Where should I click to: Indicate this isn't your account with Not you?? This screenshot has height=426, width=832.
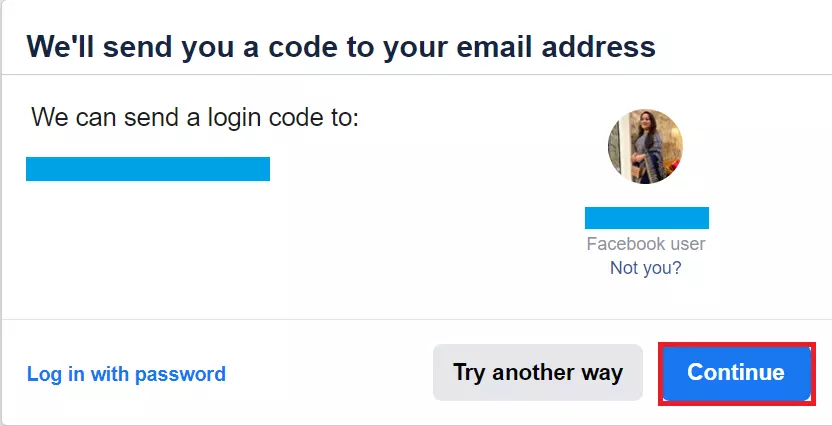click(645, 268)
